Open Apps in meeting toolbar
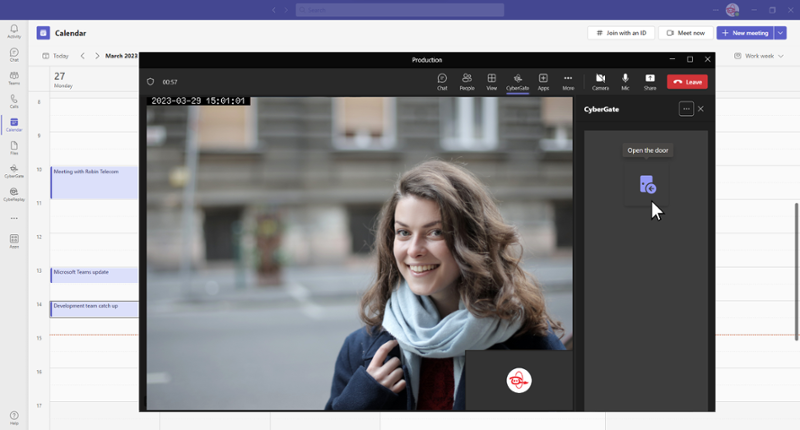 click(543, 82)
